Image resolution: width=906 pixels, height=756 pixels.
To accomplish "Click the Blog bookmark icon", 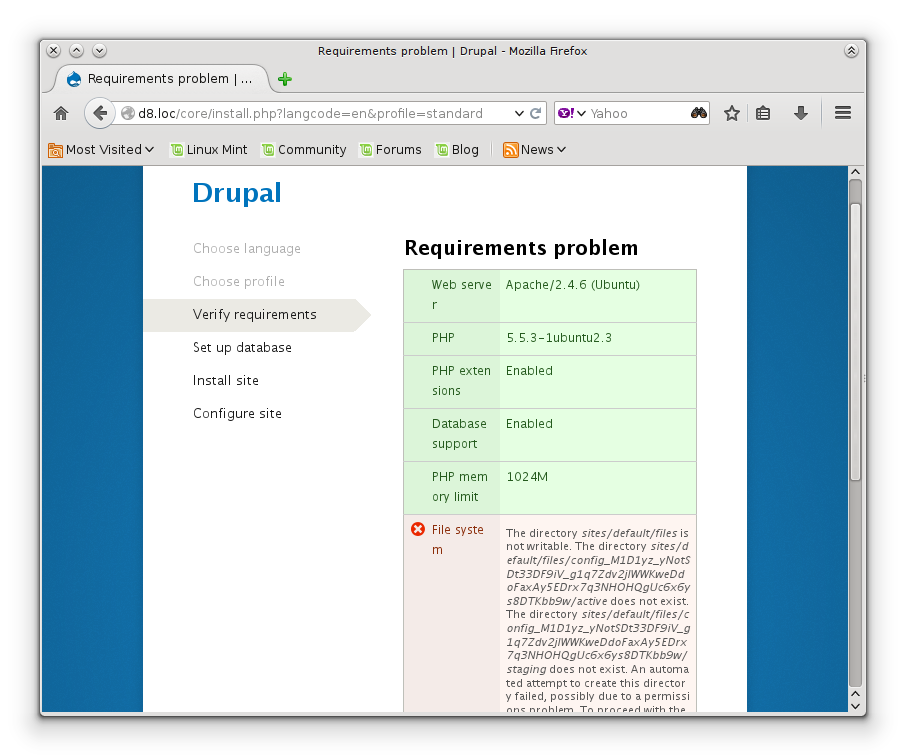I will point(442,150).
